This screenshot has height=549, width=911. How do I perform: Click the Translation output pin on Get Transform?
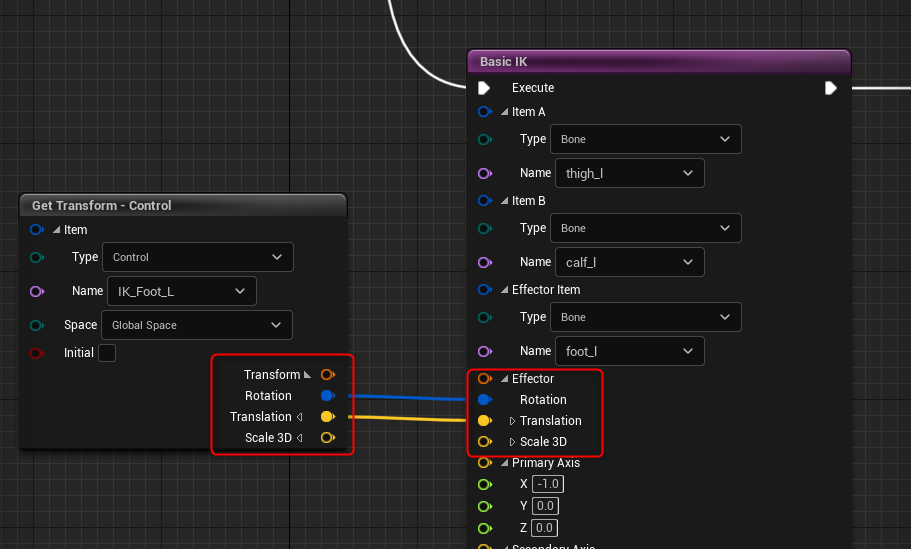pos(328,417)
